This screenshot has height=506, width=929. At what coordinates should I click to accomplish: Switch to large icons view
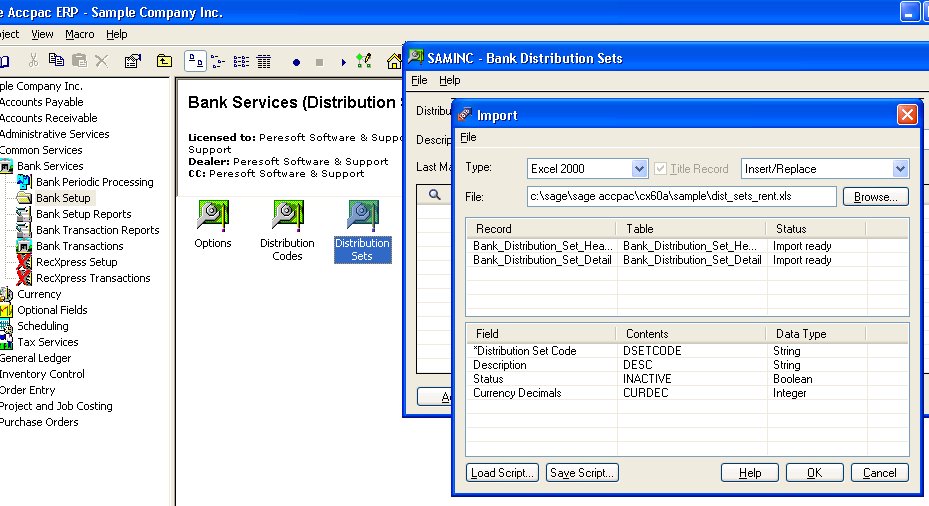click(x=195, y=61)
